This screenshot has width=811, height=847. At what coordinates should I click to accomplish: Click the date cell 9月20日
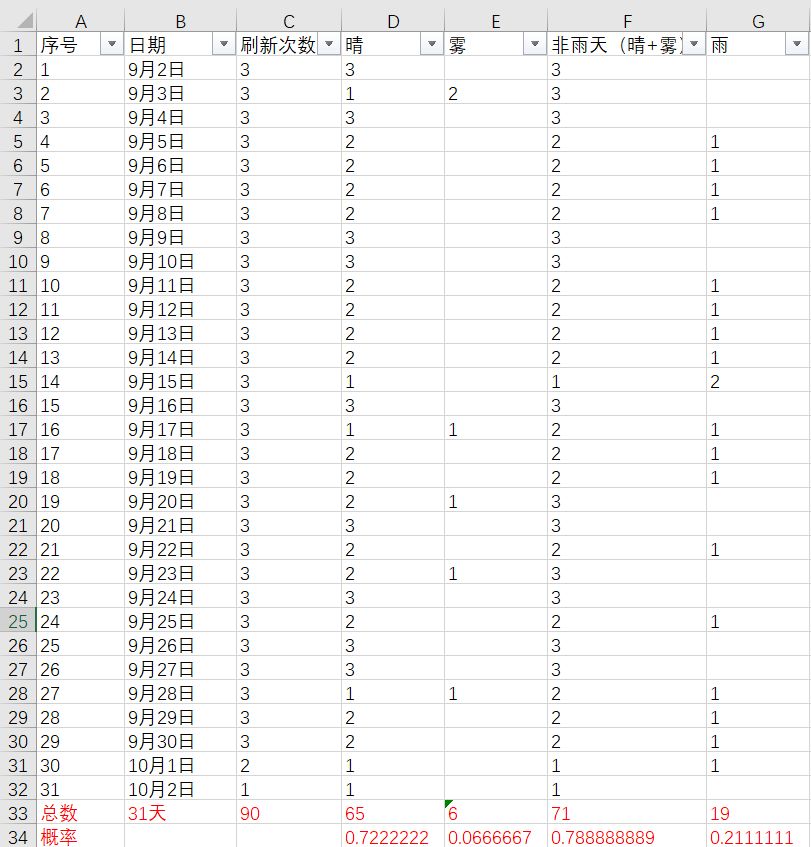(180, 501)
